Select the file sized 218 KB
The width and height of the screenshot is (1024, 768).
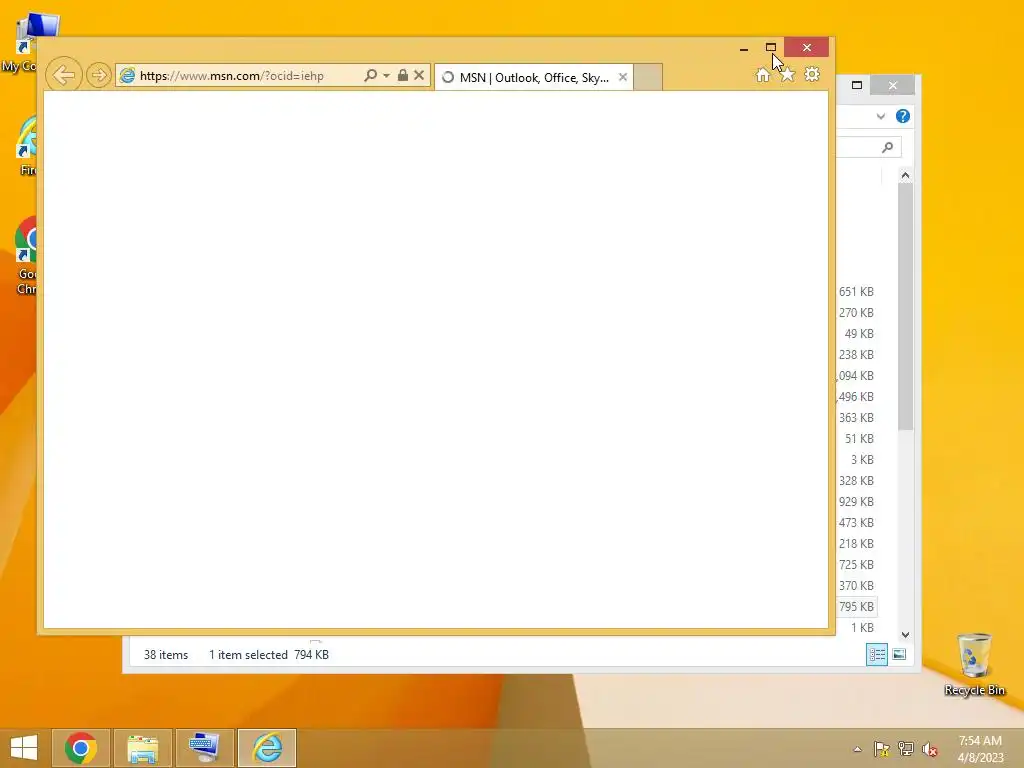[856, 543]
